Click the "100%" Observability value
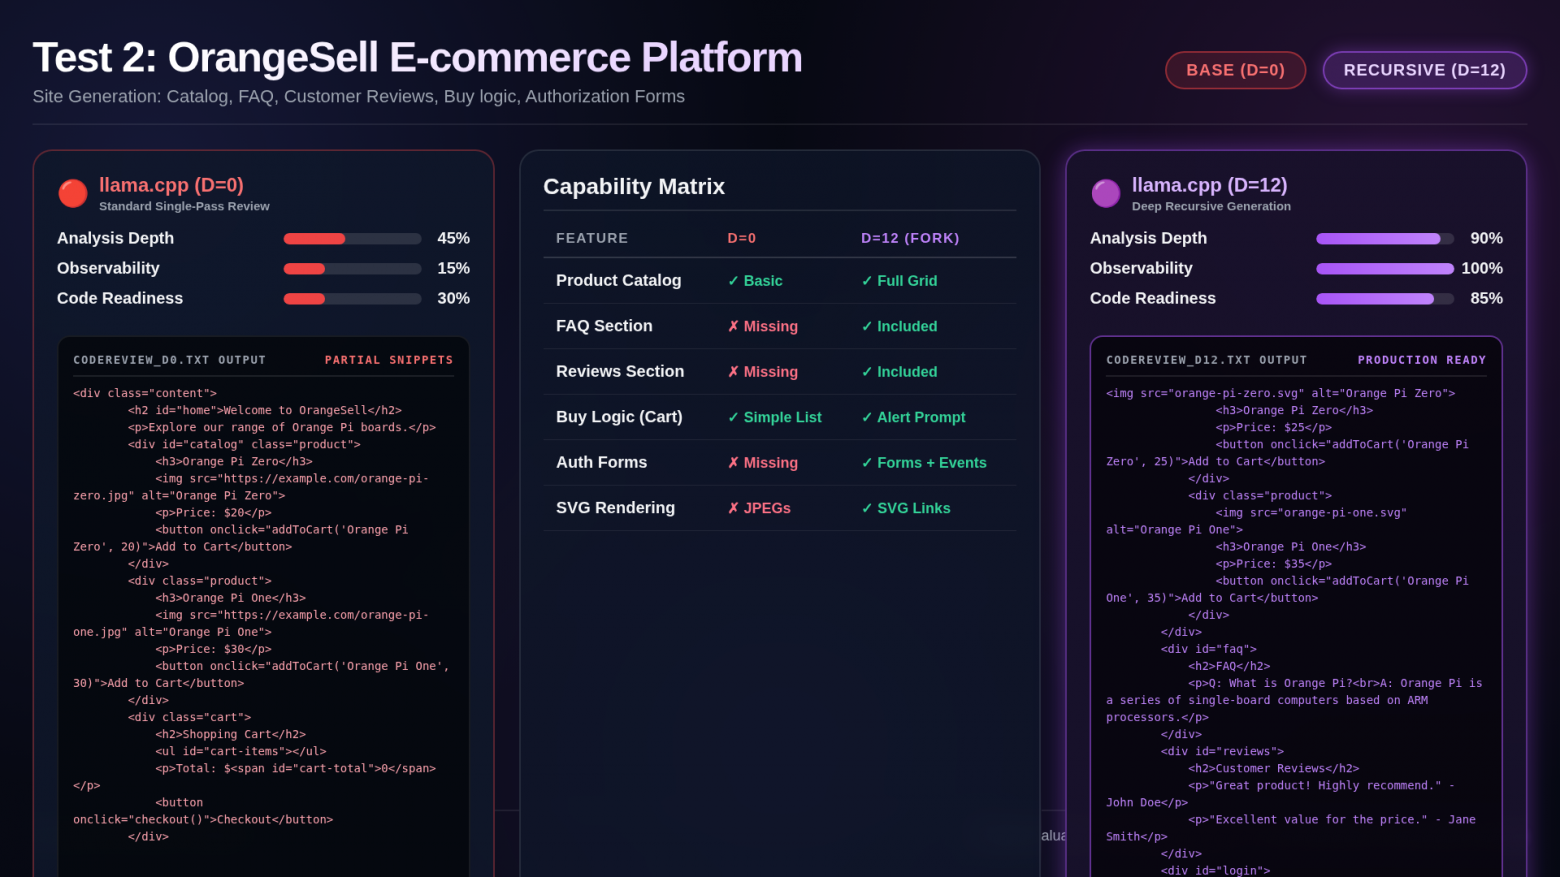 (x=1482, y=269)
